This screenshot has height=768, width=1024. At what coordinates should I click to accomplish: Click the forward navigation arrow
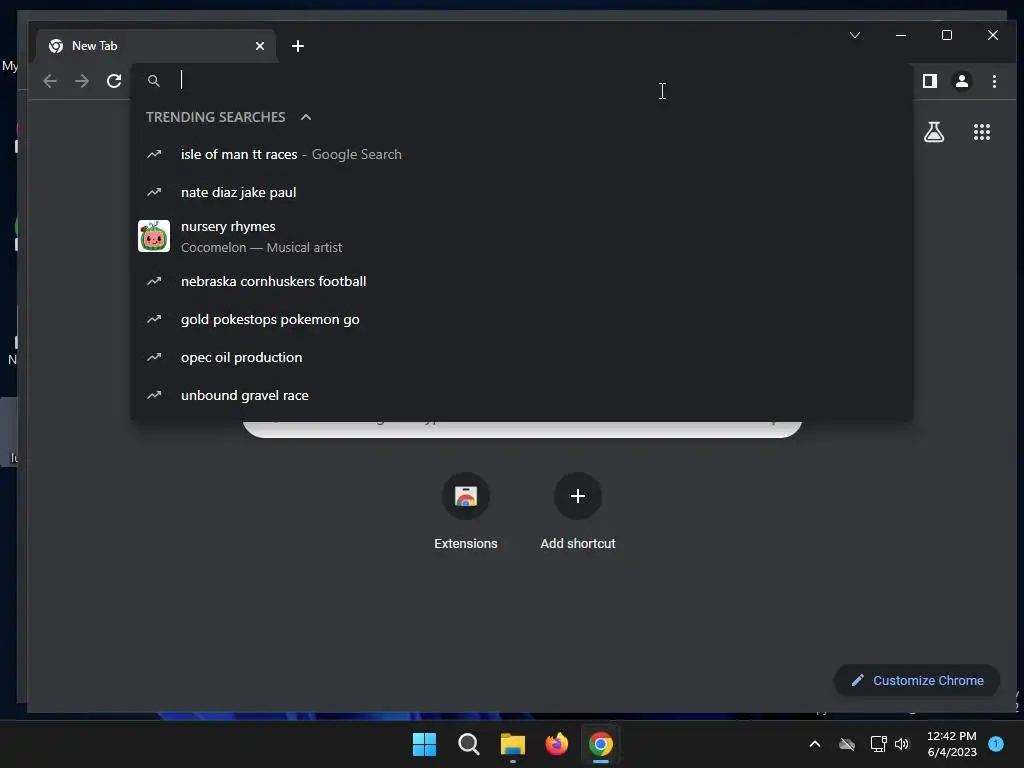[82, 81]
